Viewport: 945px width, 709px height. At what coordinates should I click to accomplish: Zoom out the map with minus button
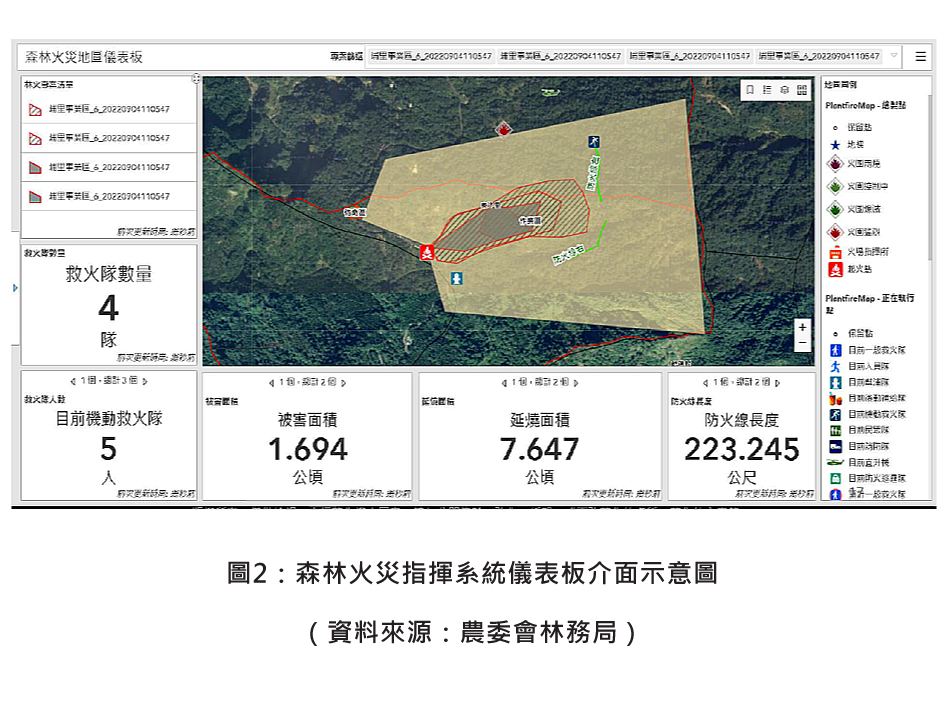click(x=802, y=343)
